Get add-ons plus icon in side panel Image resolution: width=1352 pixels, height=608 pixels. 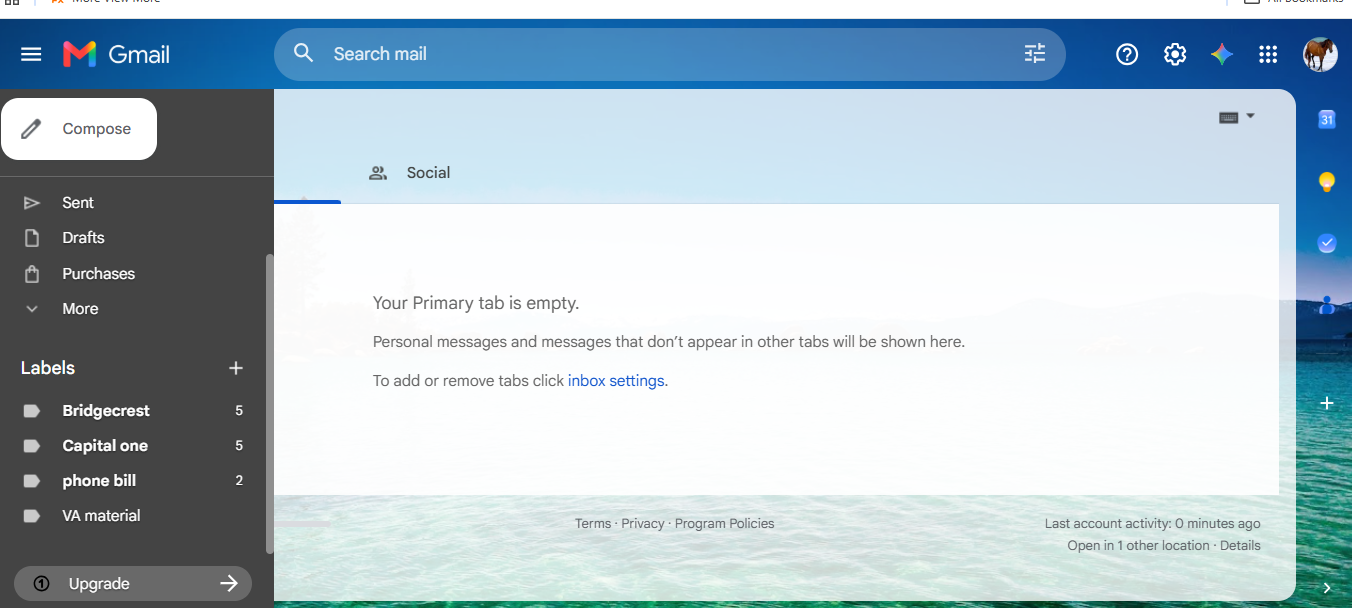pos(1327,403)
